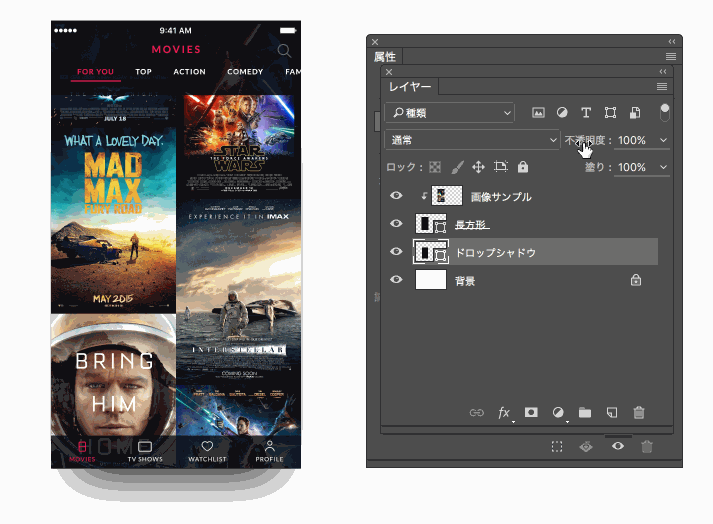
Task: Click the WATCHLIST heart navigation item
Action: [x=207, y=451]
